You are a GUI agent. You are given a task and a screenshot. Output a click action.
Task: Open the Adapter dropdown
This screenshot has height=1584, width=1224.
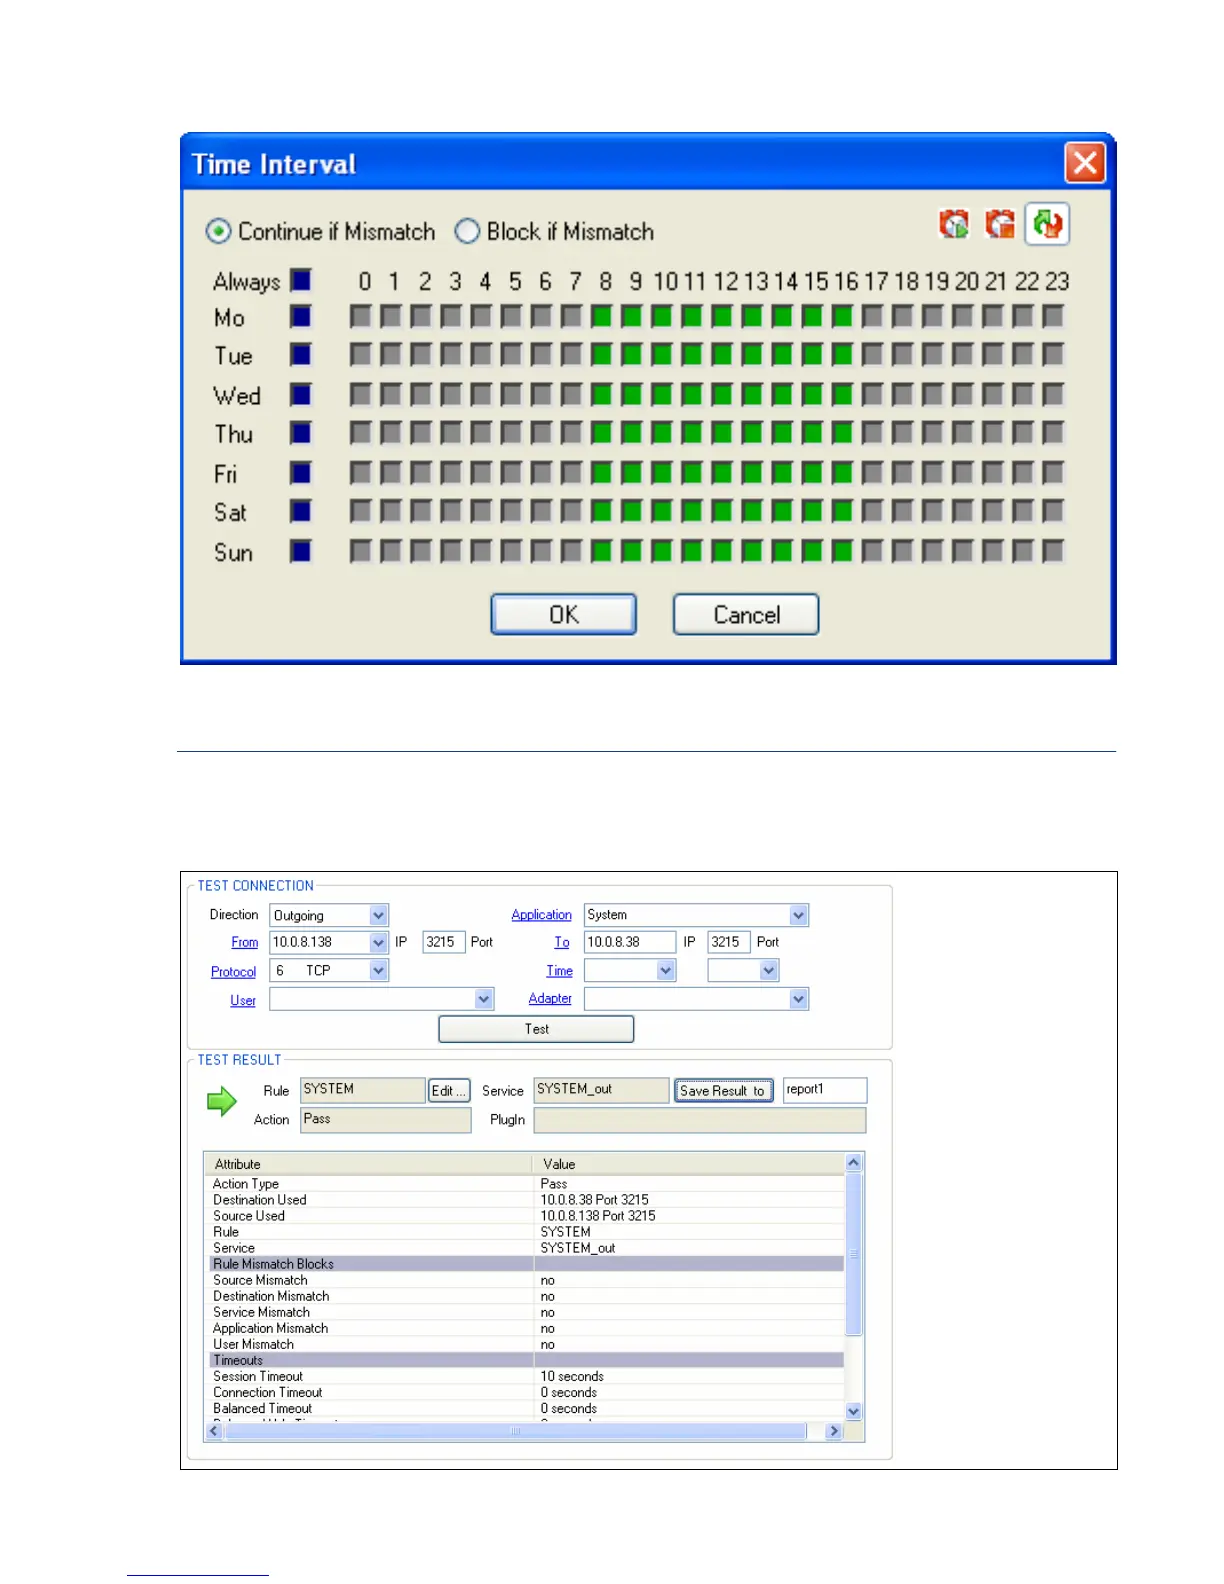click(x=798, y=999)
